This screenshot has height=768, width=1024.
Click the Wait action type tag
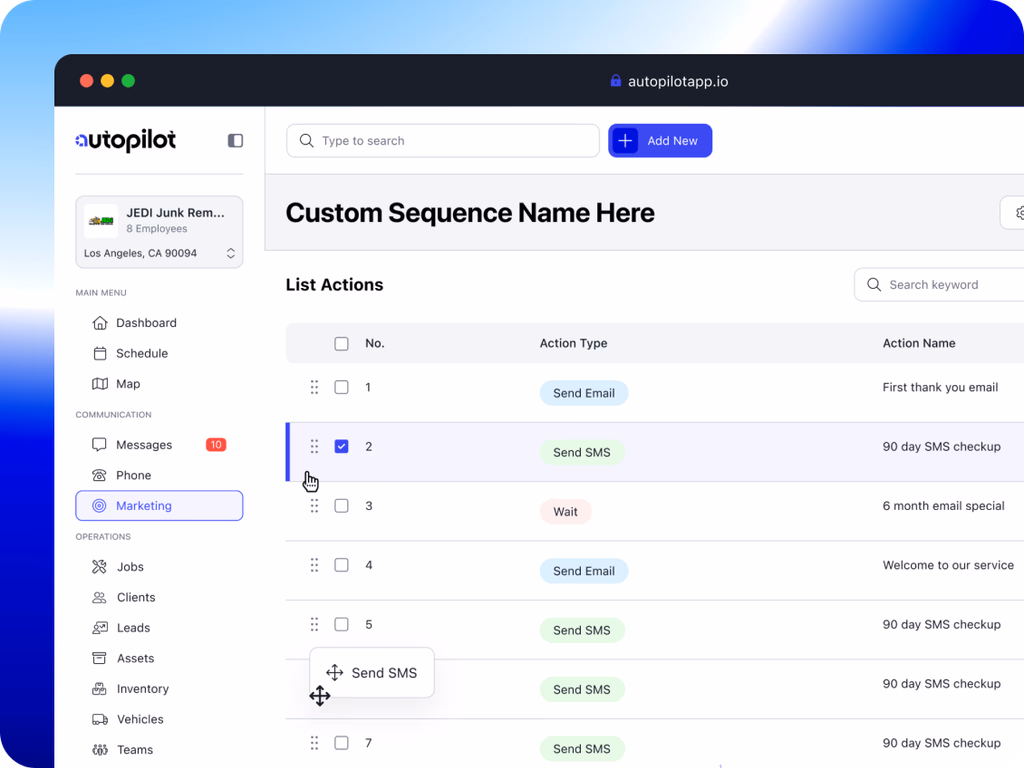click(x=565, y=512)
